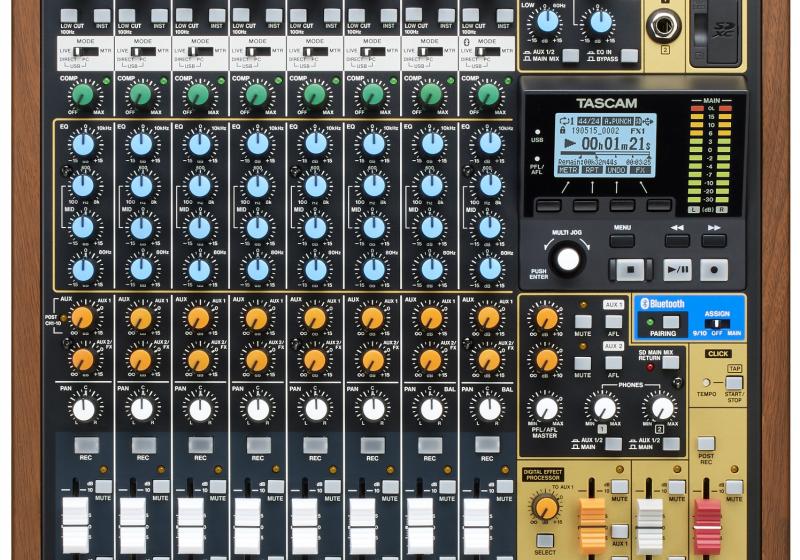This screenshot has width=800, height=560.
Task: Click the red main fader
Action: [x=708, y=513]
